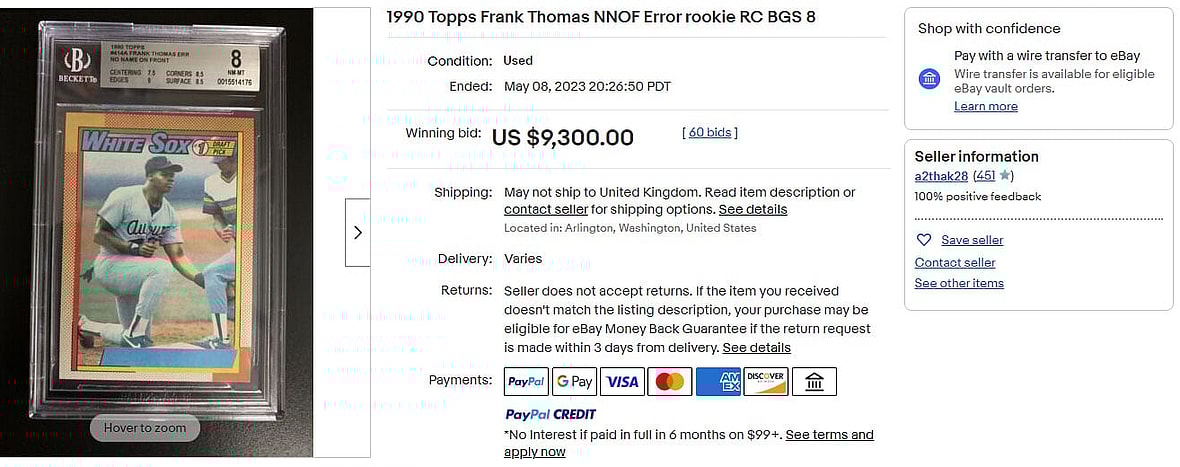Click Save seller link
1180x467 pixels.
click(x=971, y=240)
